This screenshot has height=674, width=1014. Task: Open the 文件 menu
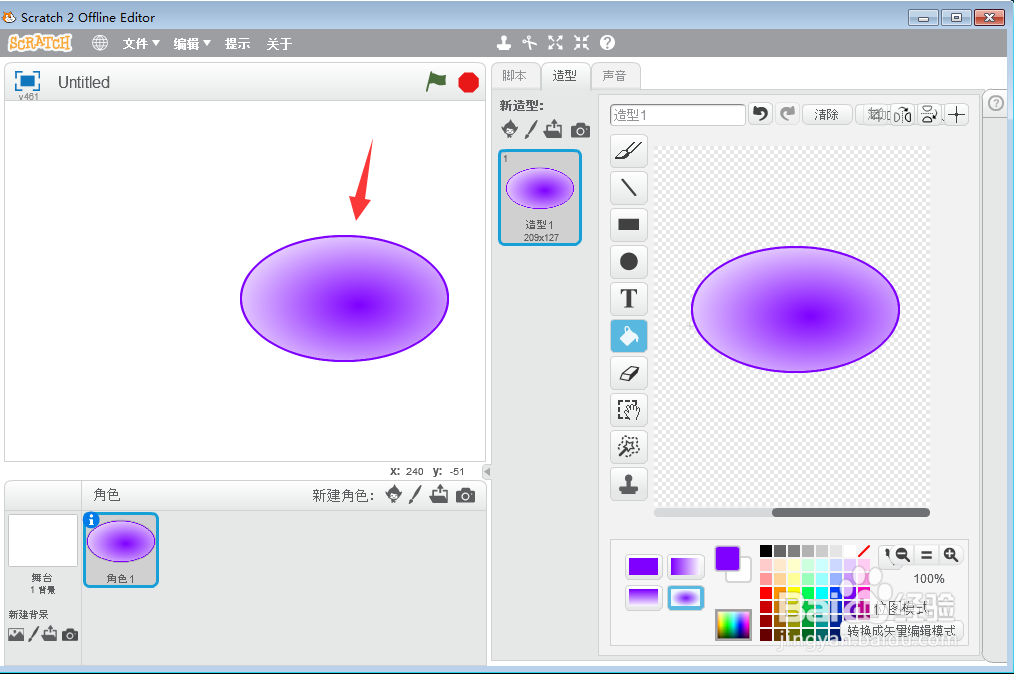140,43
